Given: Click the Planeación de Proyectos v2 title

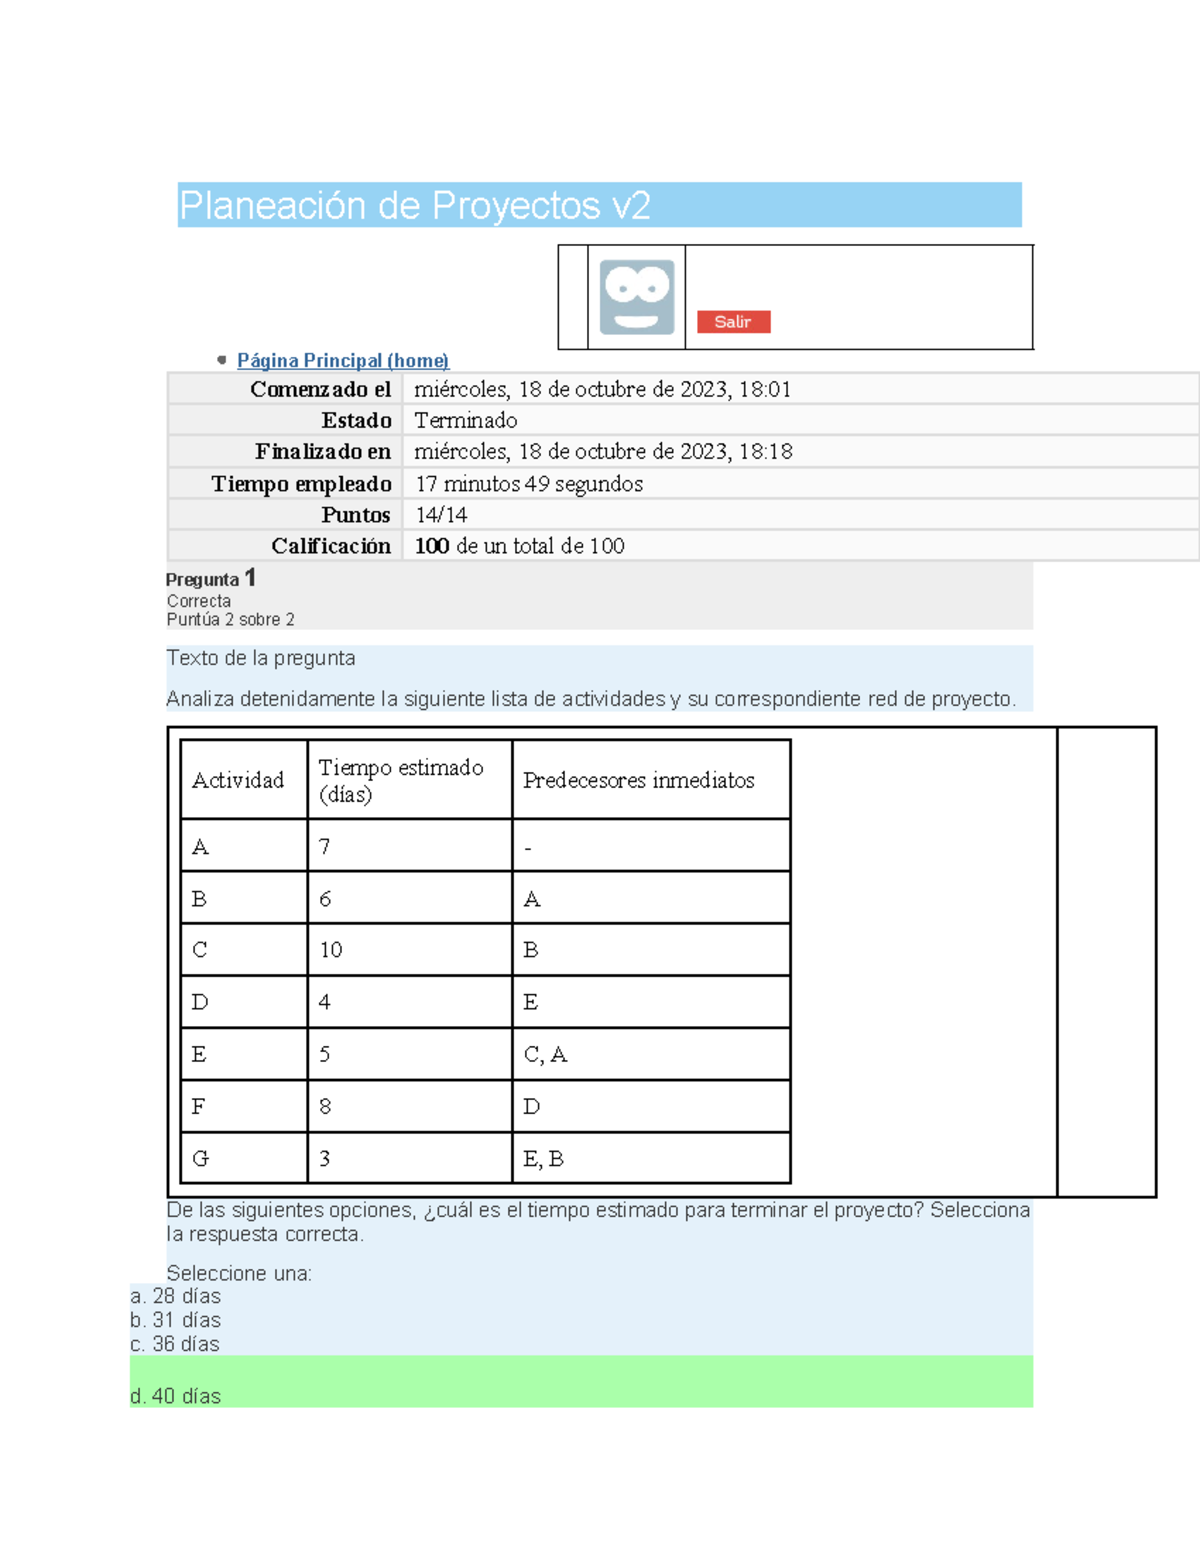Looking at the screenshot, I should (415, 205).
